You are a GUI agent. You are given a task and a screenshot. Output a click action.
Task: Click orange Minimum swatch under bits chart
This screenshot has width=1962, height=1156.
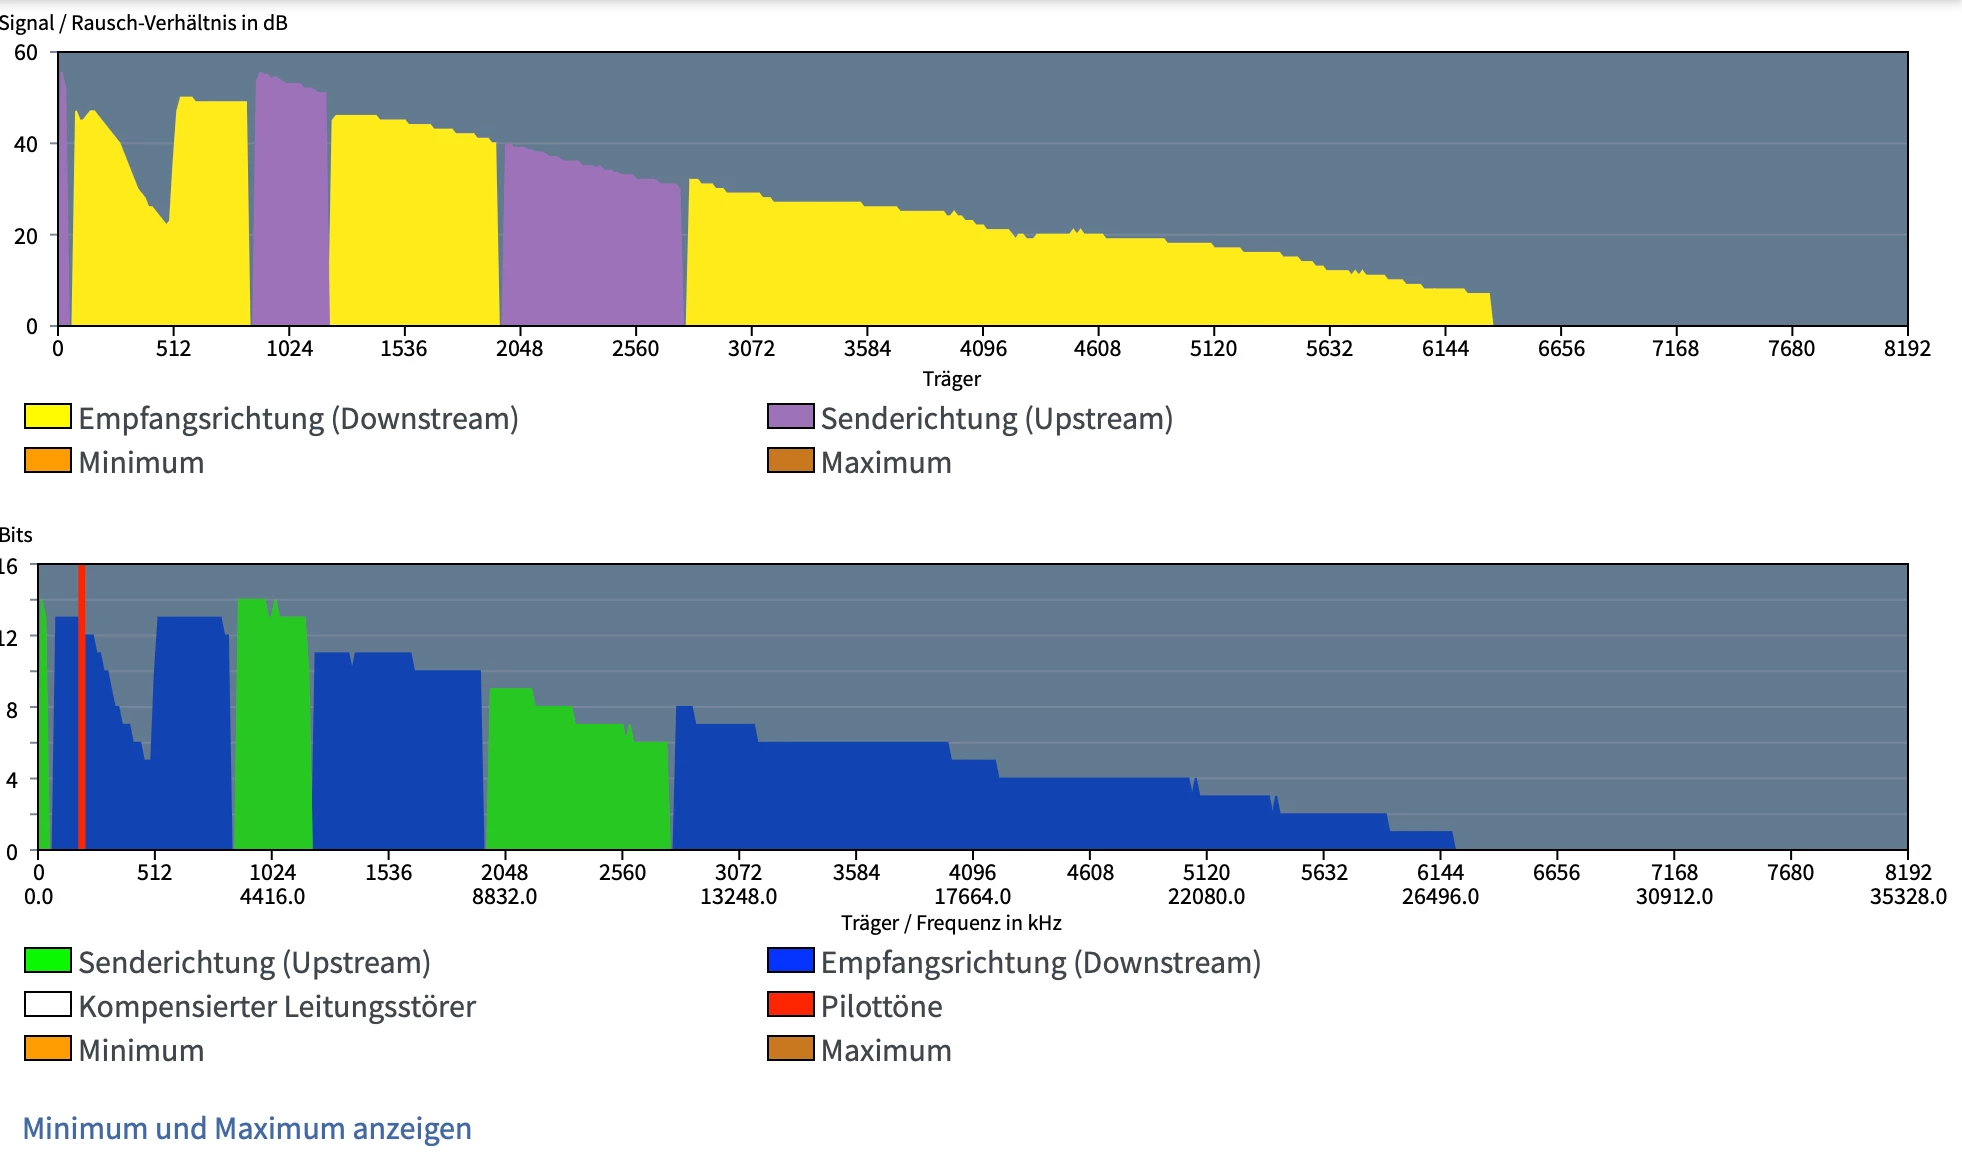47,1049
